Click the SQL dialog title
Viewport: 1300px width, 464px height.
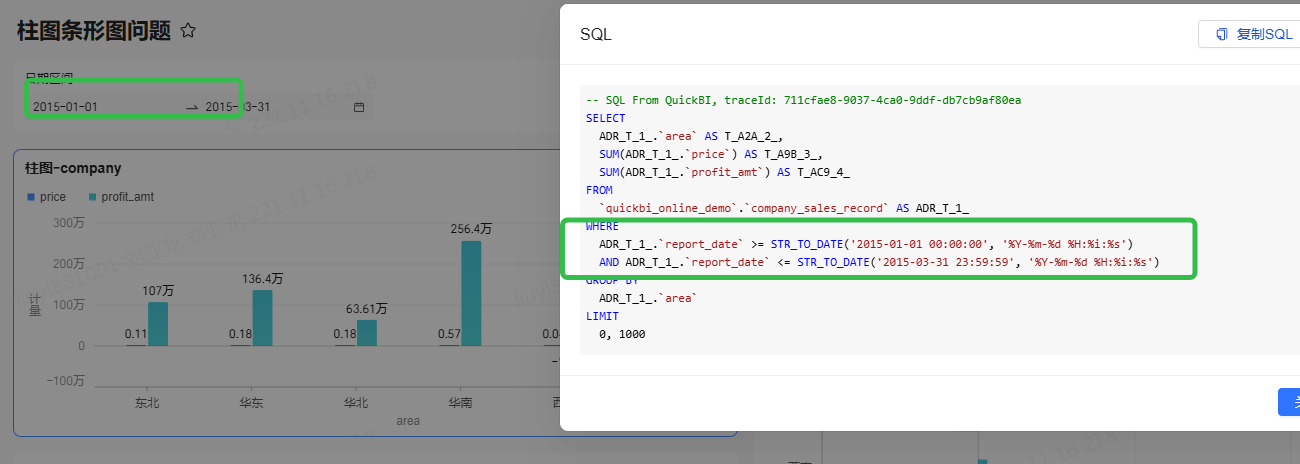coord(596,34)
